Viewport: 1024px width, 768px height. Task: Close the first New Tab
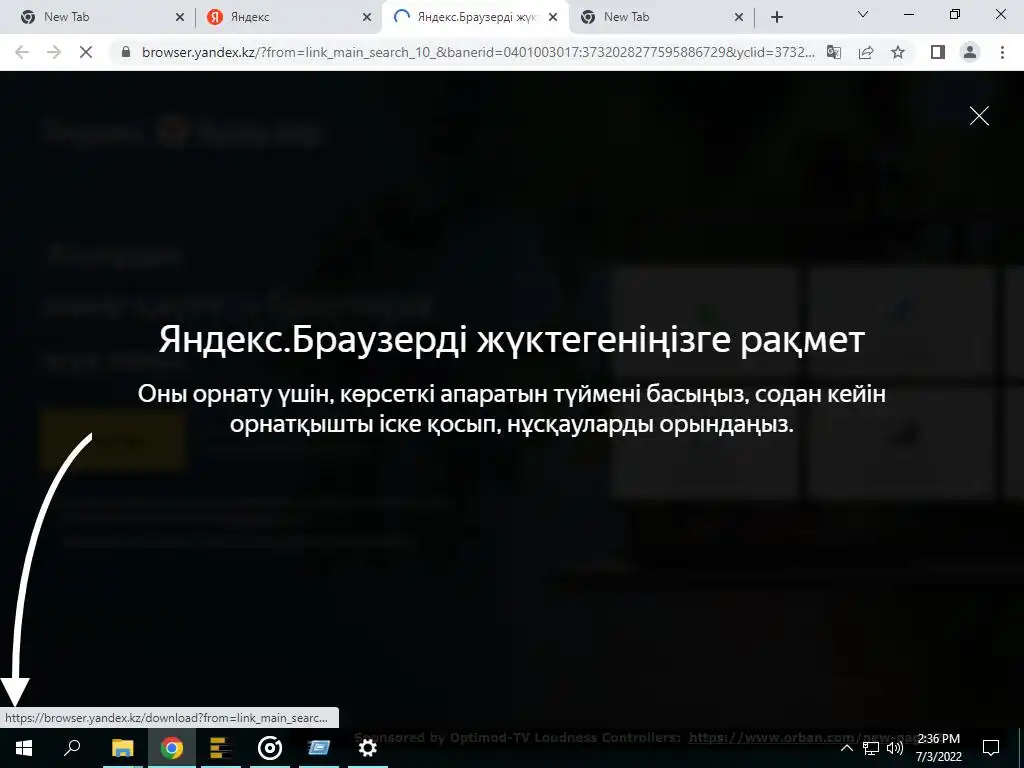pyautogui.click(x=180, y=18)
